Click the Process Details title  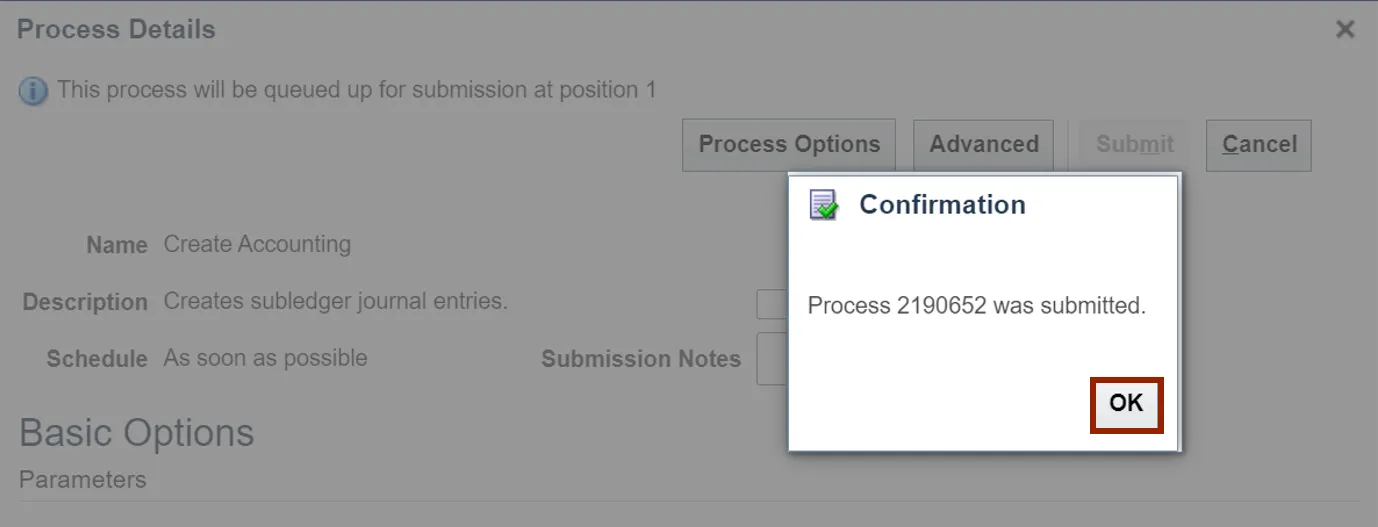[116, 30]
